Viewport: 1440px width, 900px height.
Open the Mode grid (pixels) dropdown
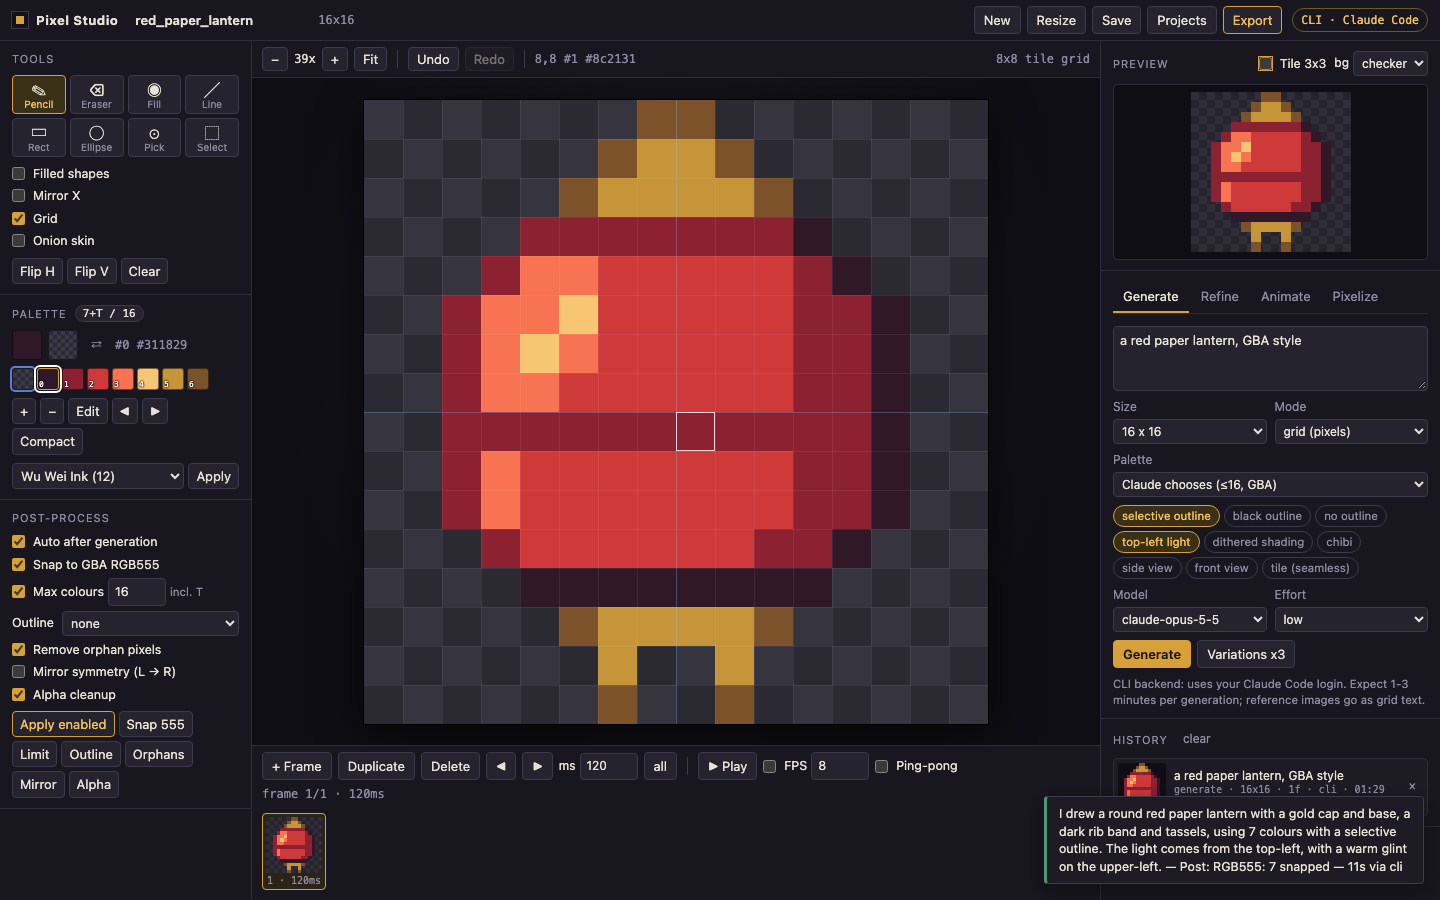tap(1351, 432)
